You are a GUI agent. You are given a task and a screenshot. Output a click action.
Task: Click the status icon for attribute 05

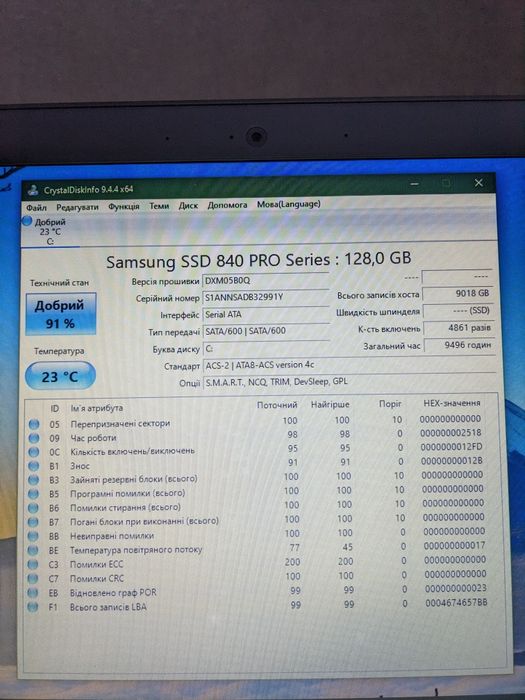pyautogui.click(x=33, y=424)
